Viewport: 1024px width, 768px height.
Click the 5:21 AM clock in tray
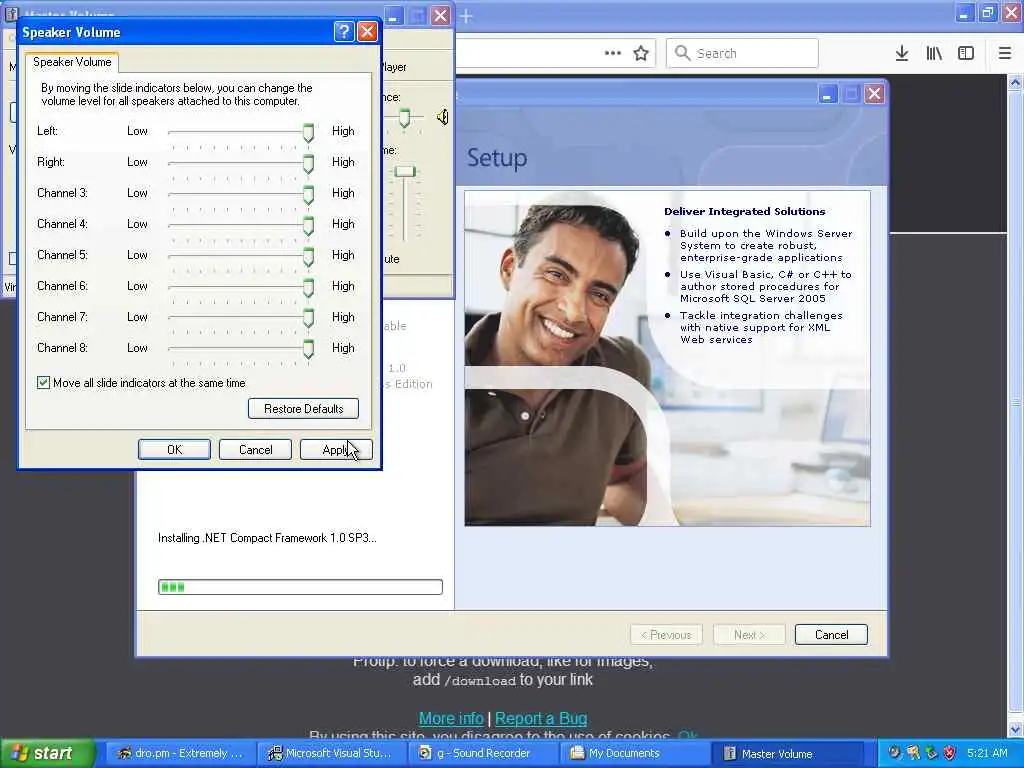(987, 753)
